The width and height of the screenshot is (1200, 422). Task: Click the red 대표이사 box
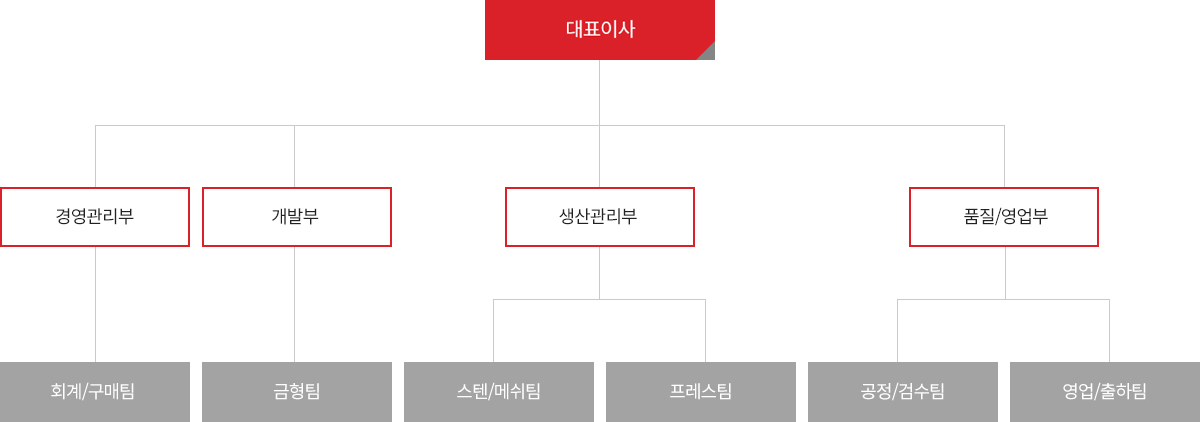click(x=600, y=30)
